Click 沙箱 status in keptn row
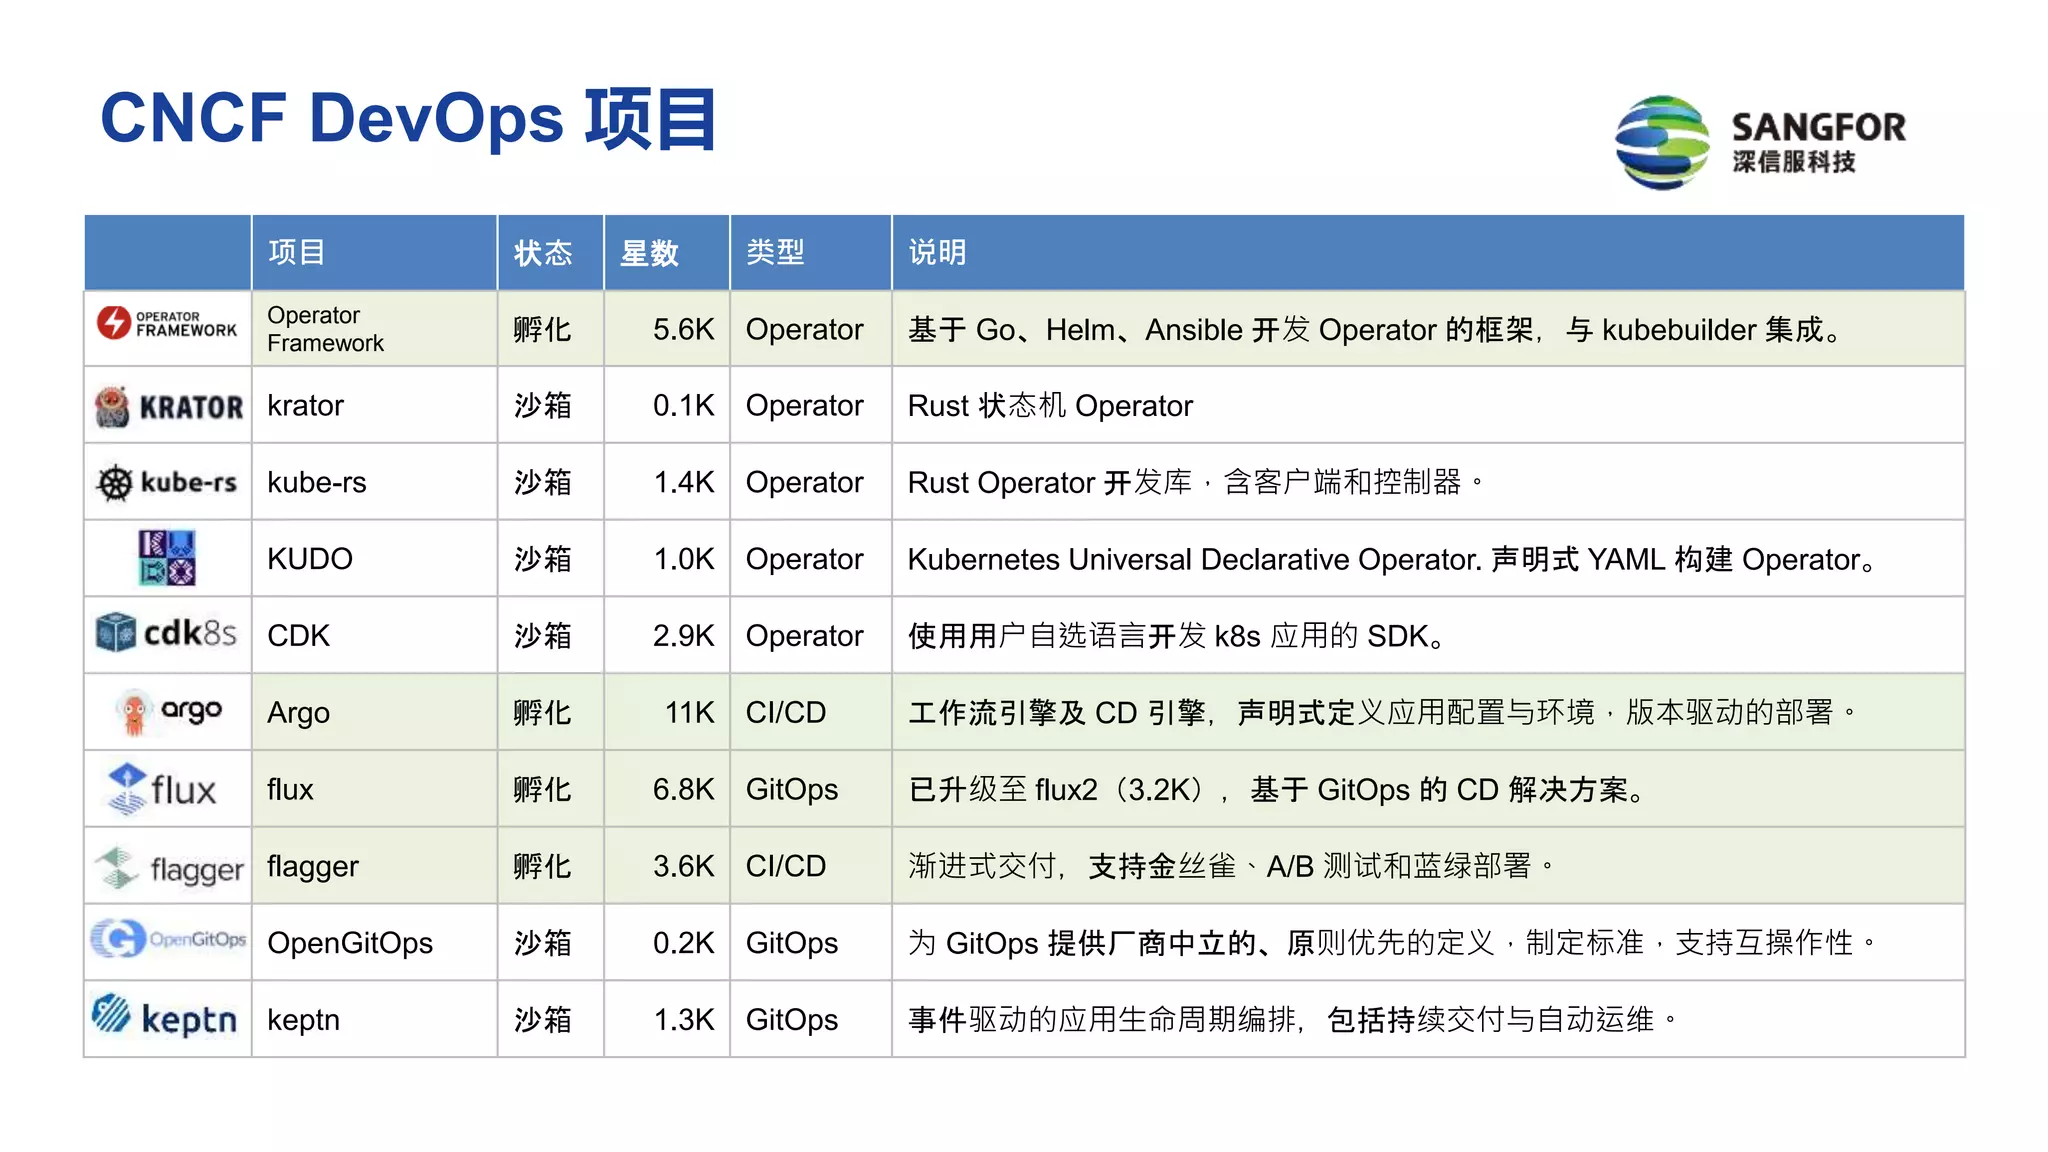The image size is (2048, 1152). (543, 1020)
